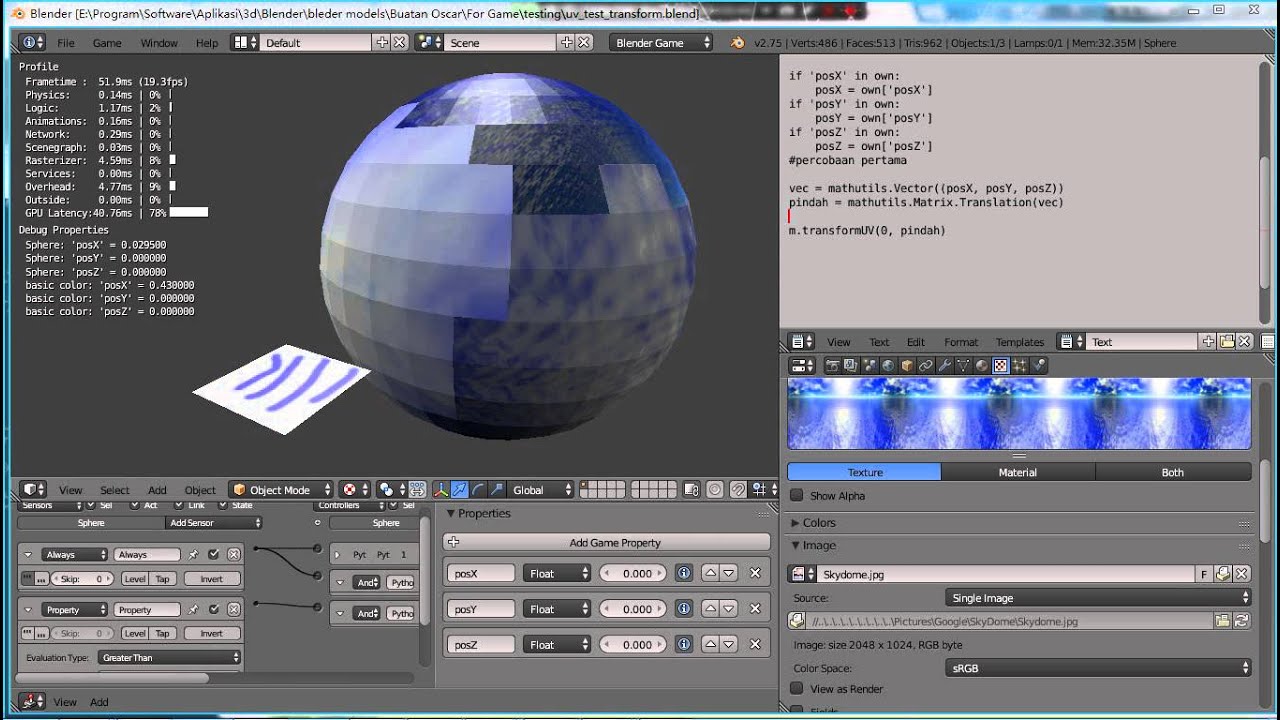Move posZ property down
1280x720 pixels.
click(x=729, y=645)
